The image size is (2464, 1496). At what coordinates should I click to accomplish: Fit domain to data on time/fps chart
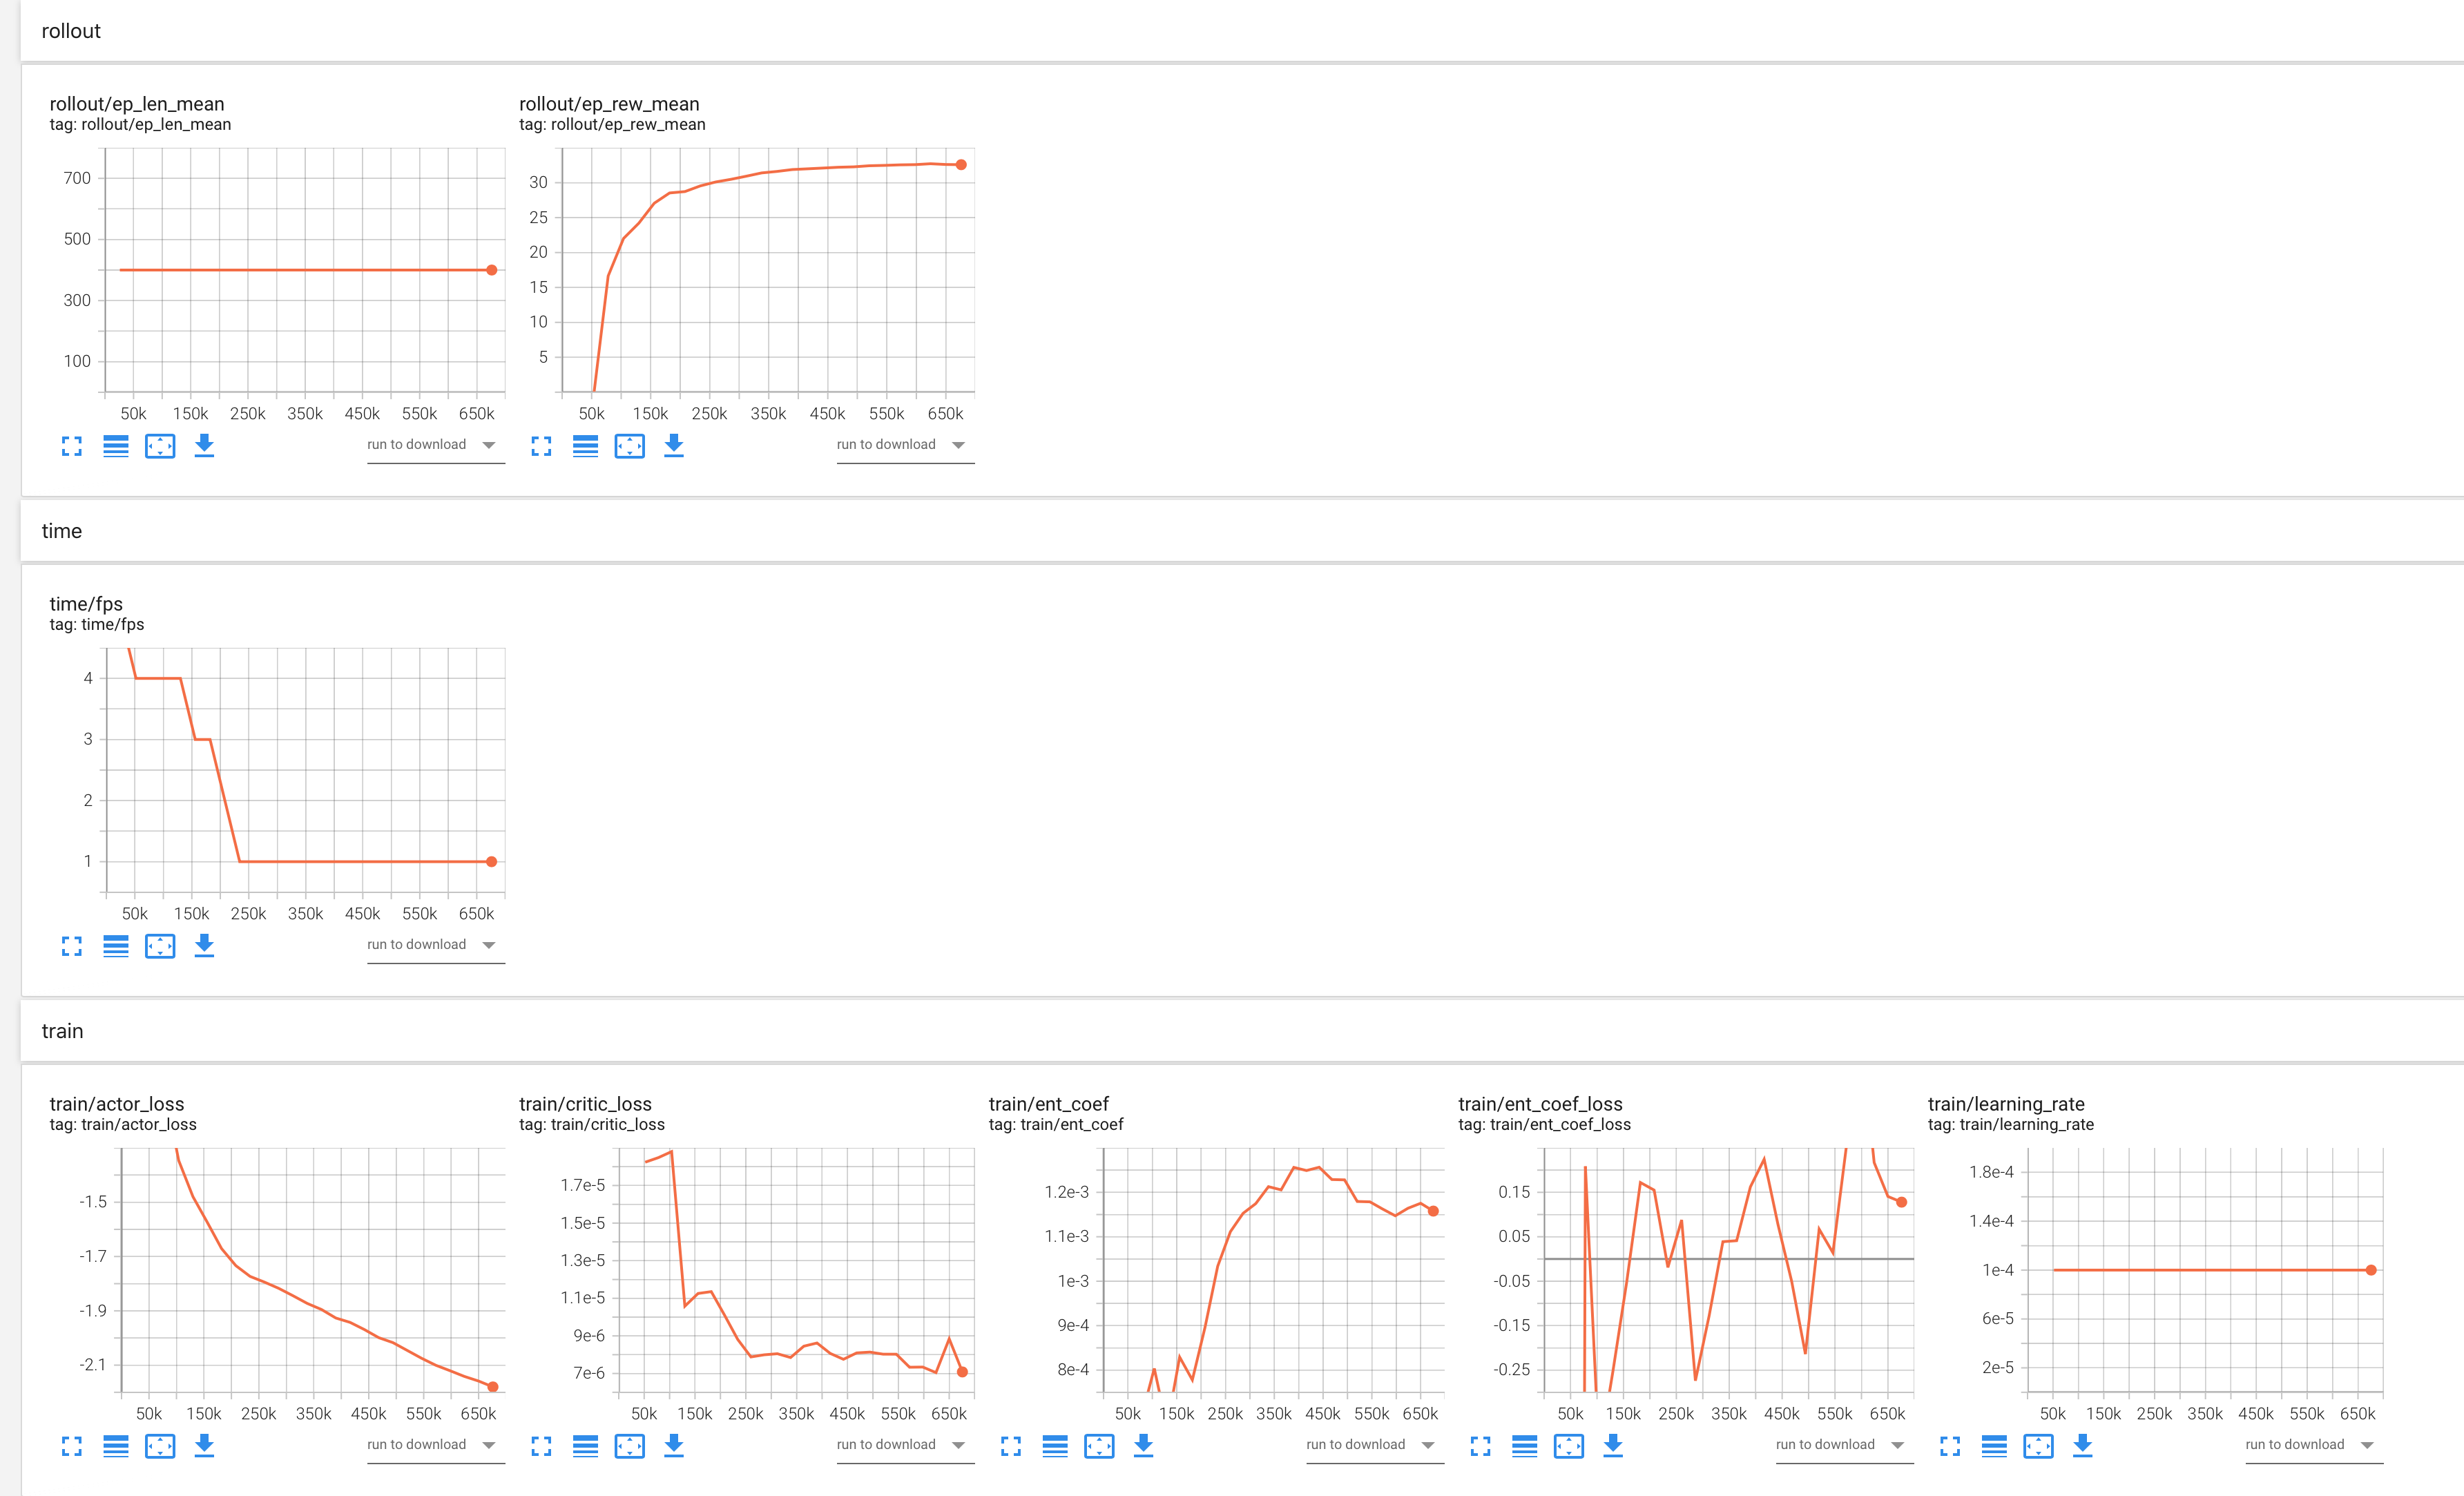coord(160,946)
